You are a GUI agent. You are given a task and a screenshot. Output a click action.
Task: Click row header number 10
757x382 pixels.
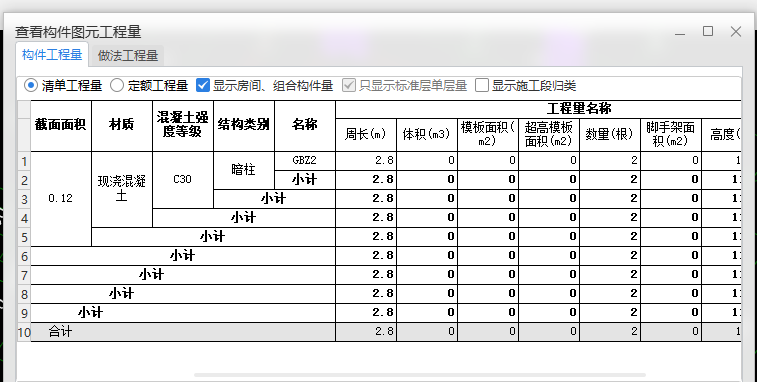click(x=24, y=332)
